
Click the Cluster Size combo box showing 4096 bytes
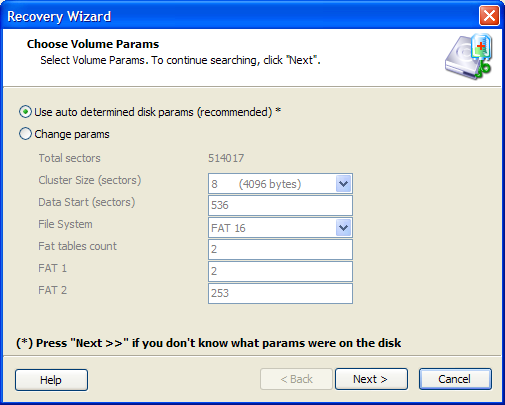280,184
